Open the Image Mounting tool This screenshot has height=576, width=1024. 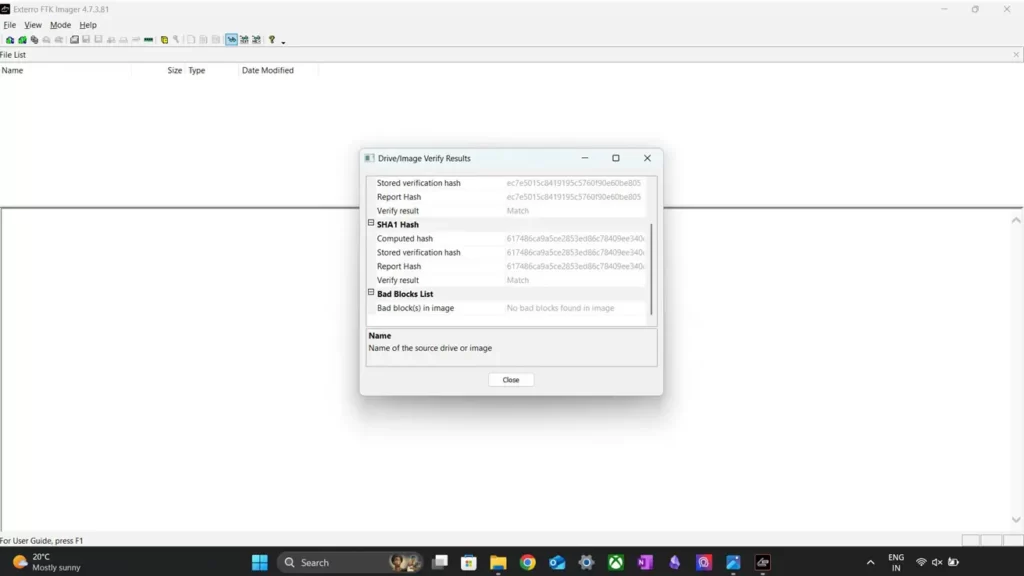click(34, 40)
